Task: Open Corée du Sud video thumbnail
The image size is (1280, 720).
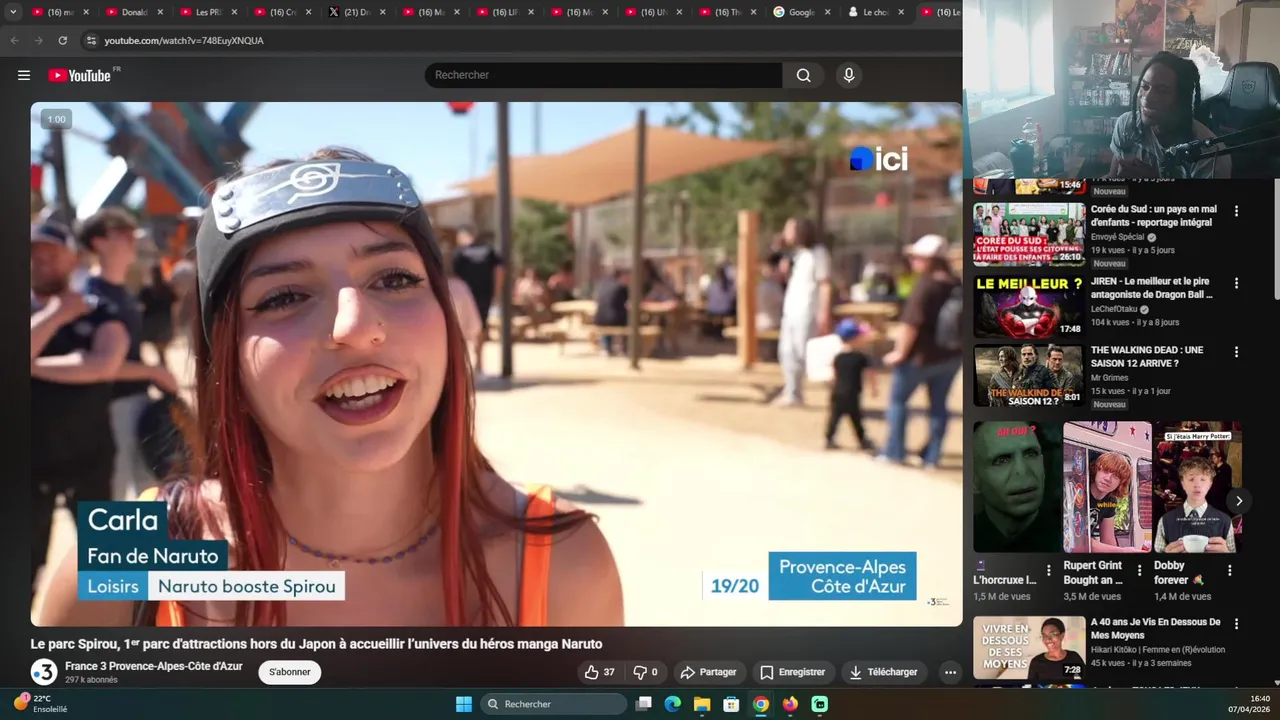Action: click(x=1029, y=234)
